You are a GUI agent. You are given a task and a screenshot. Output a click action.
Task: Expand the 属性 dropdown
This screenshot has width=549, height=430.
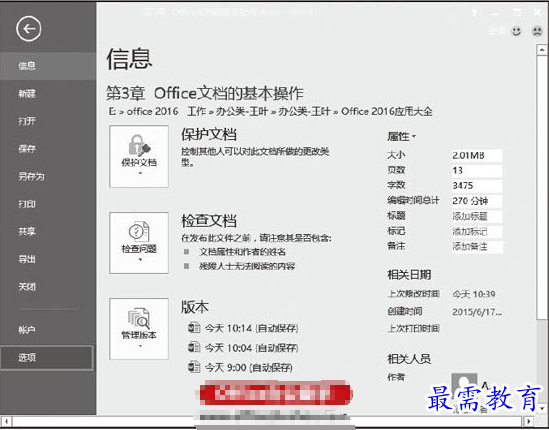401,136
